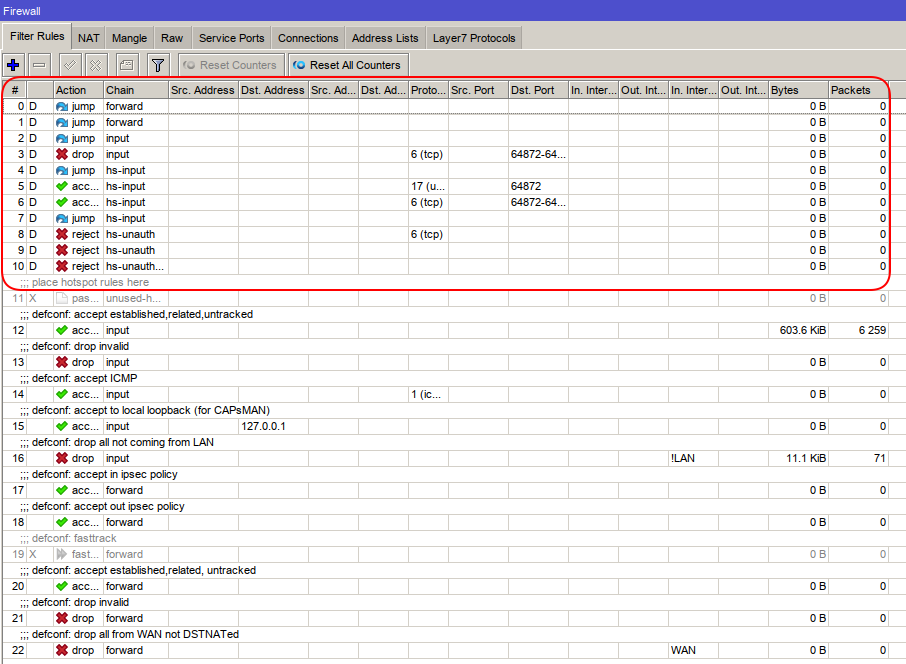Sort by the Packets column header
Image resolution: width=906 pixels, height=664 pixels.
click(x=858, y=90)
